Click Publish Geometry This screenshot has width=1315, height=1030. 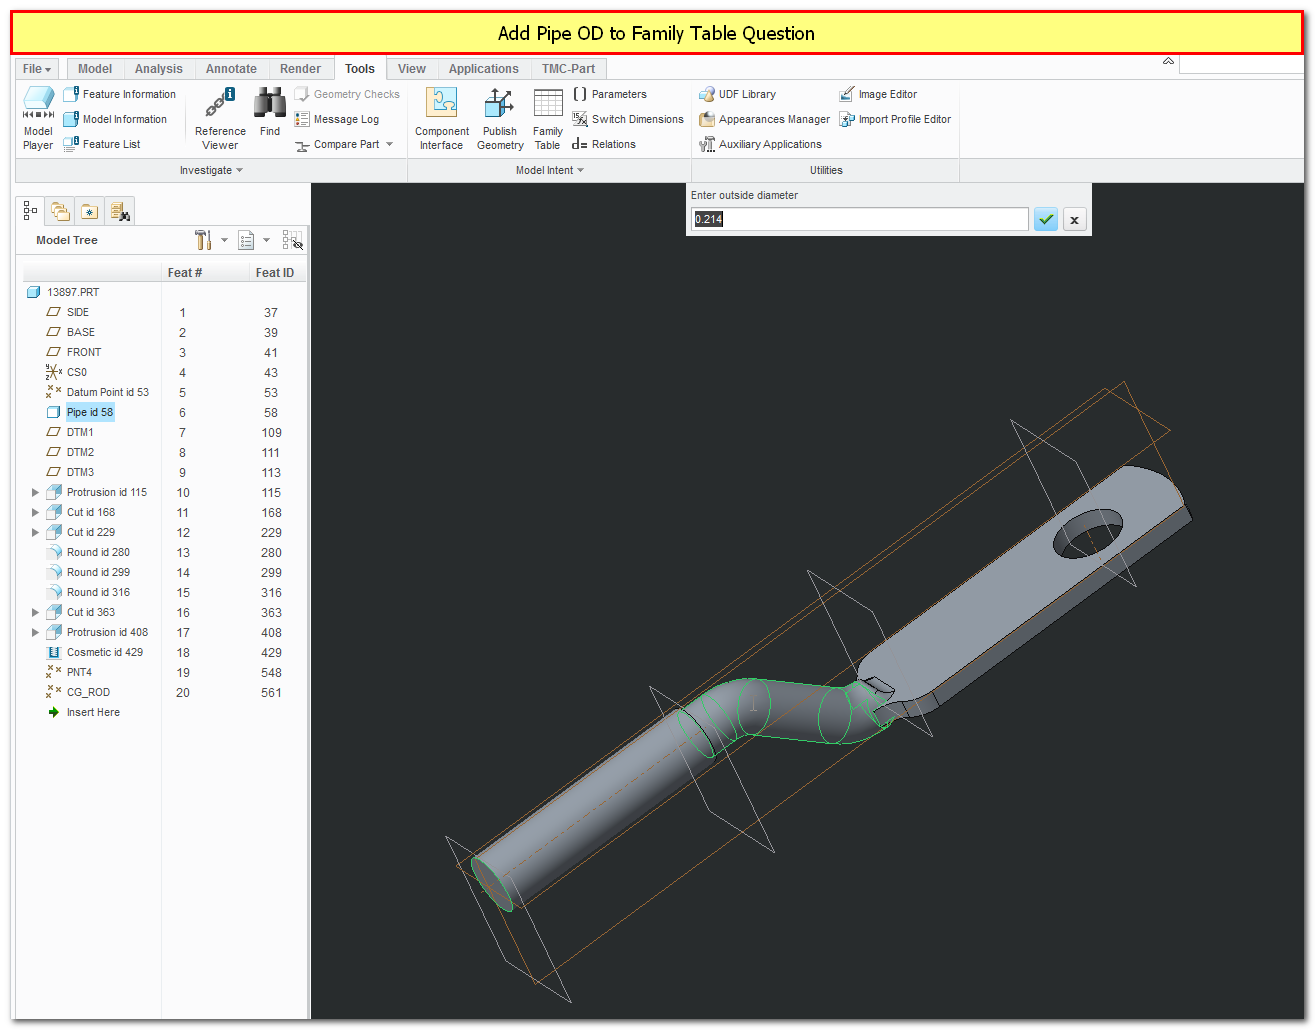pos(500,118)
